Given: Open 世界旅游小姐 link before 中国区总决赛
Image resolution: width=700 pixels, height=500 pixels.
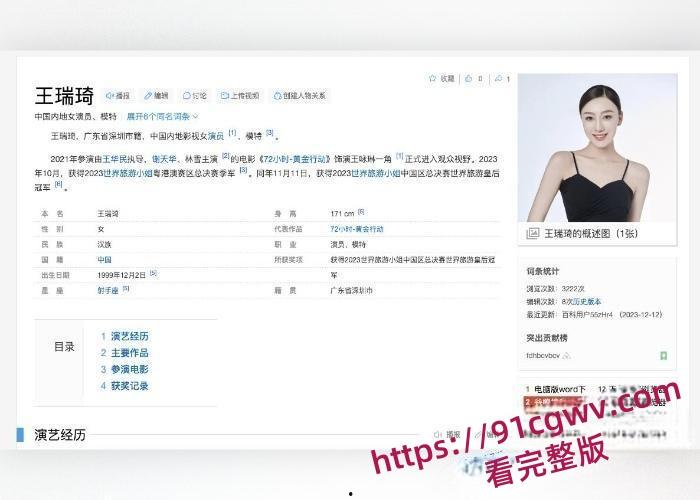Looking at the screenshot, I should pyautogui.click(x=376, y=173).
